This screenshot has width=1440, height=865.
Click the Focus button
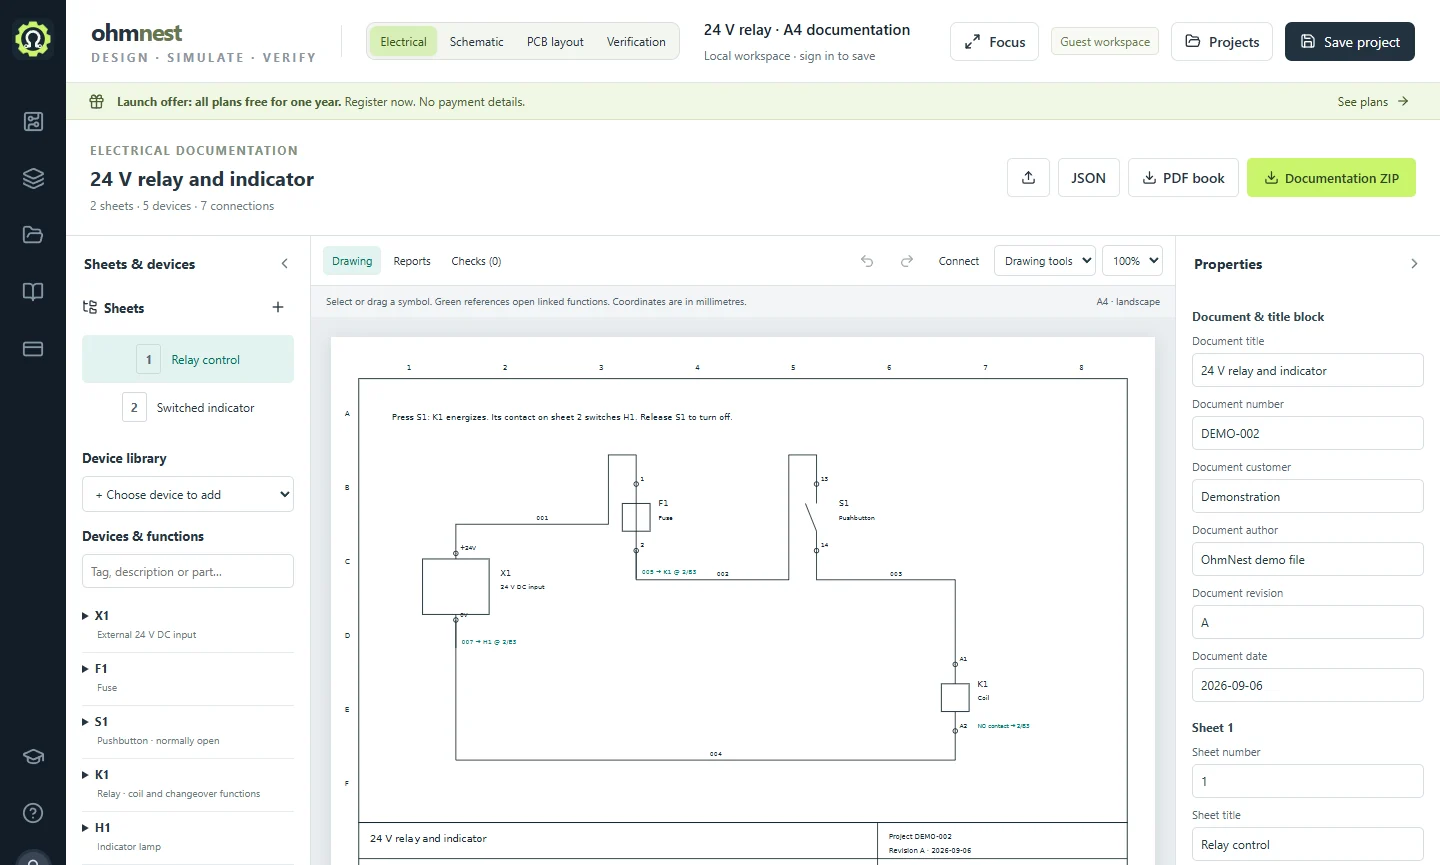994,42
